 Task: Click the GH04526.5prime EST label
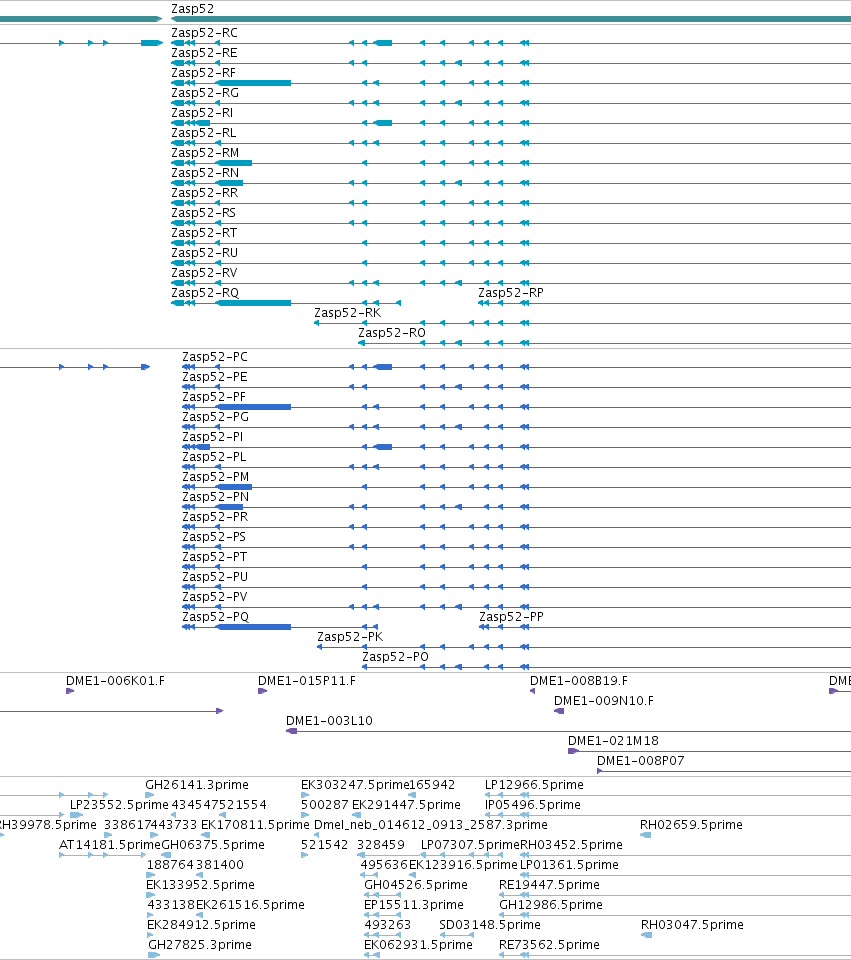point(416,885)
